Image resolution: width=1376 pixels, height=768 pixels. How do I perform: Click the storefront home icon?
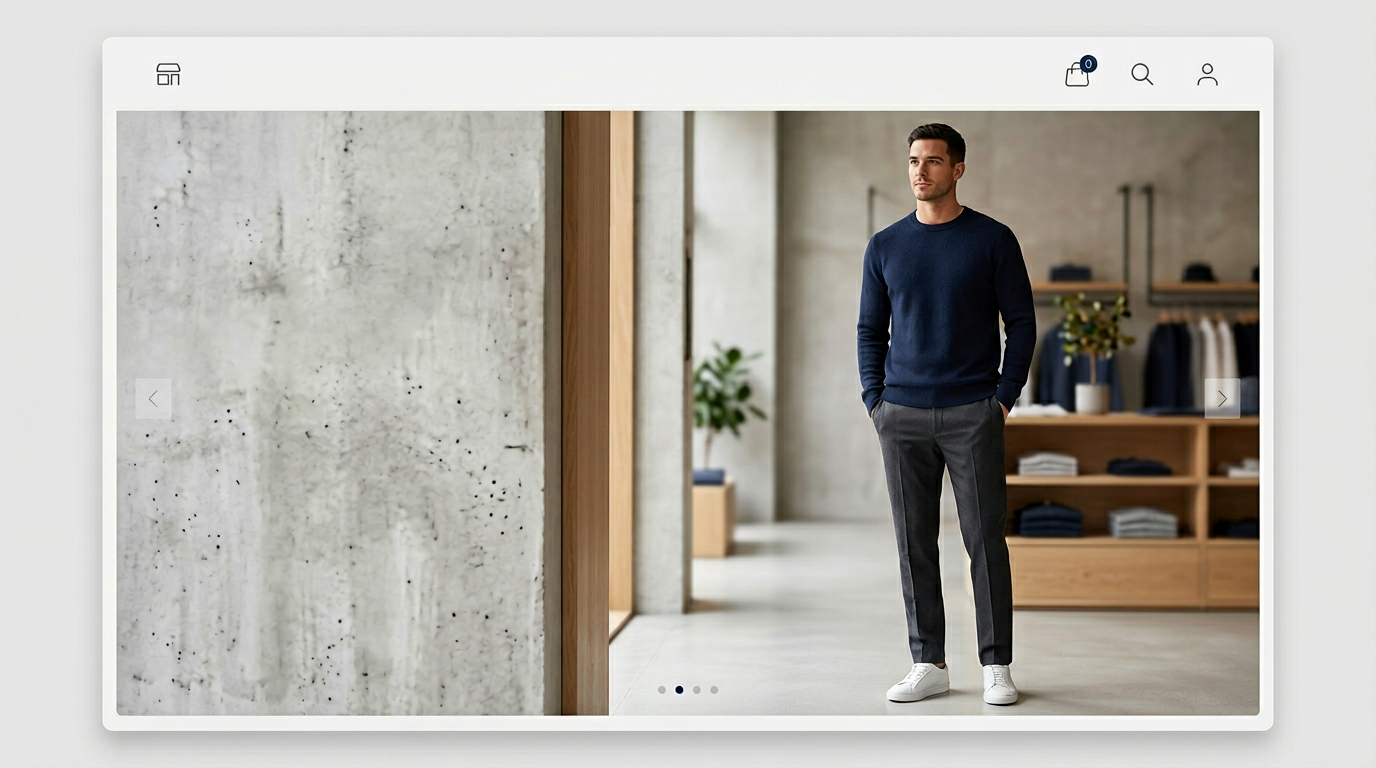tap(168, 75)
